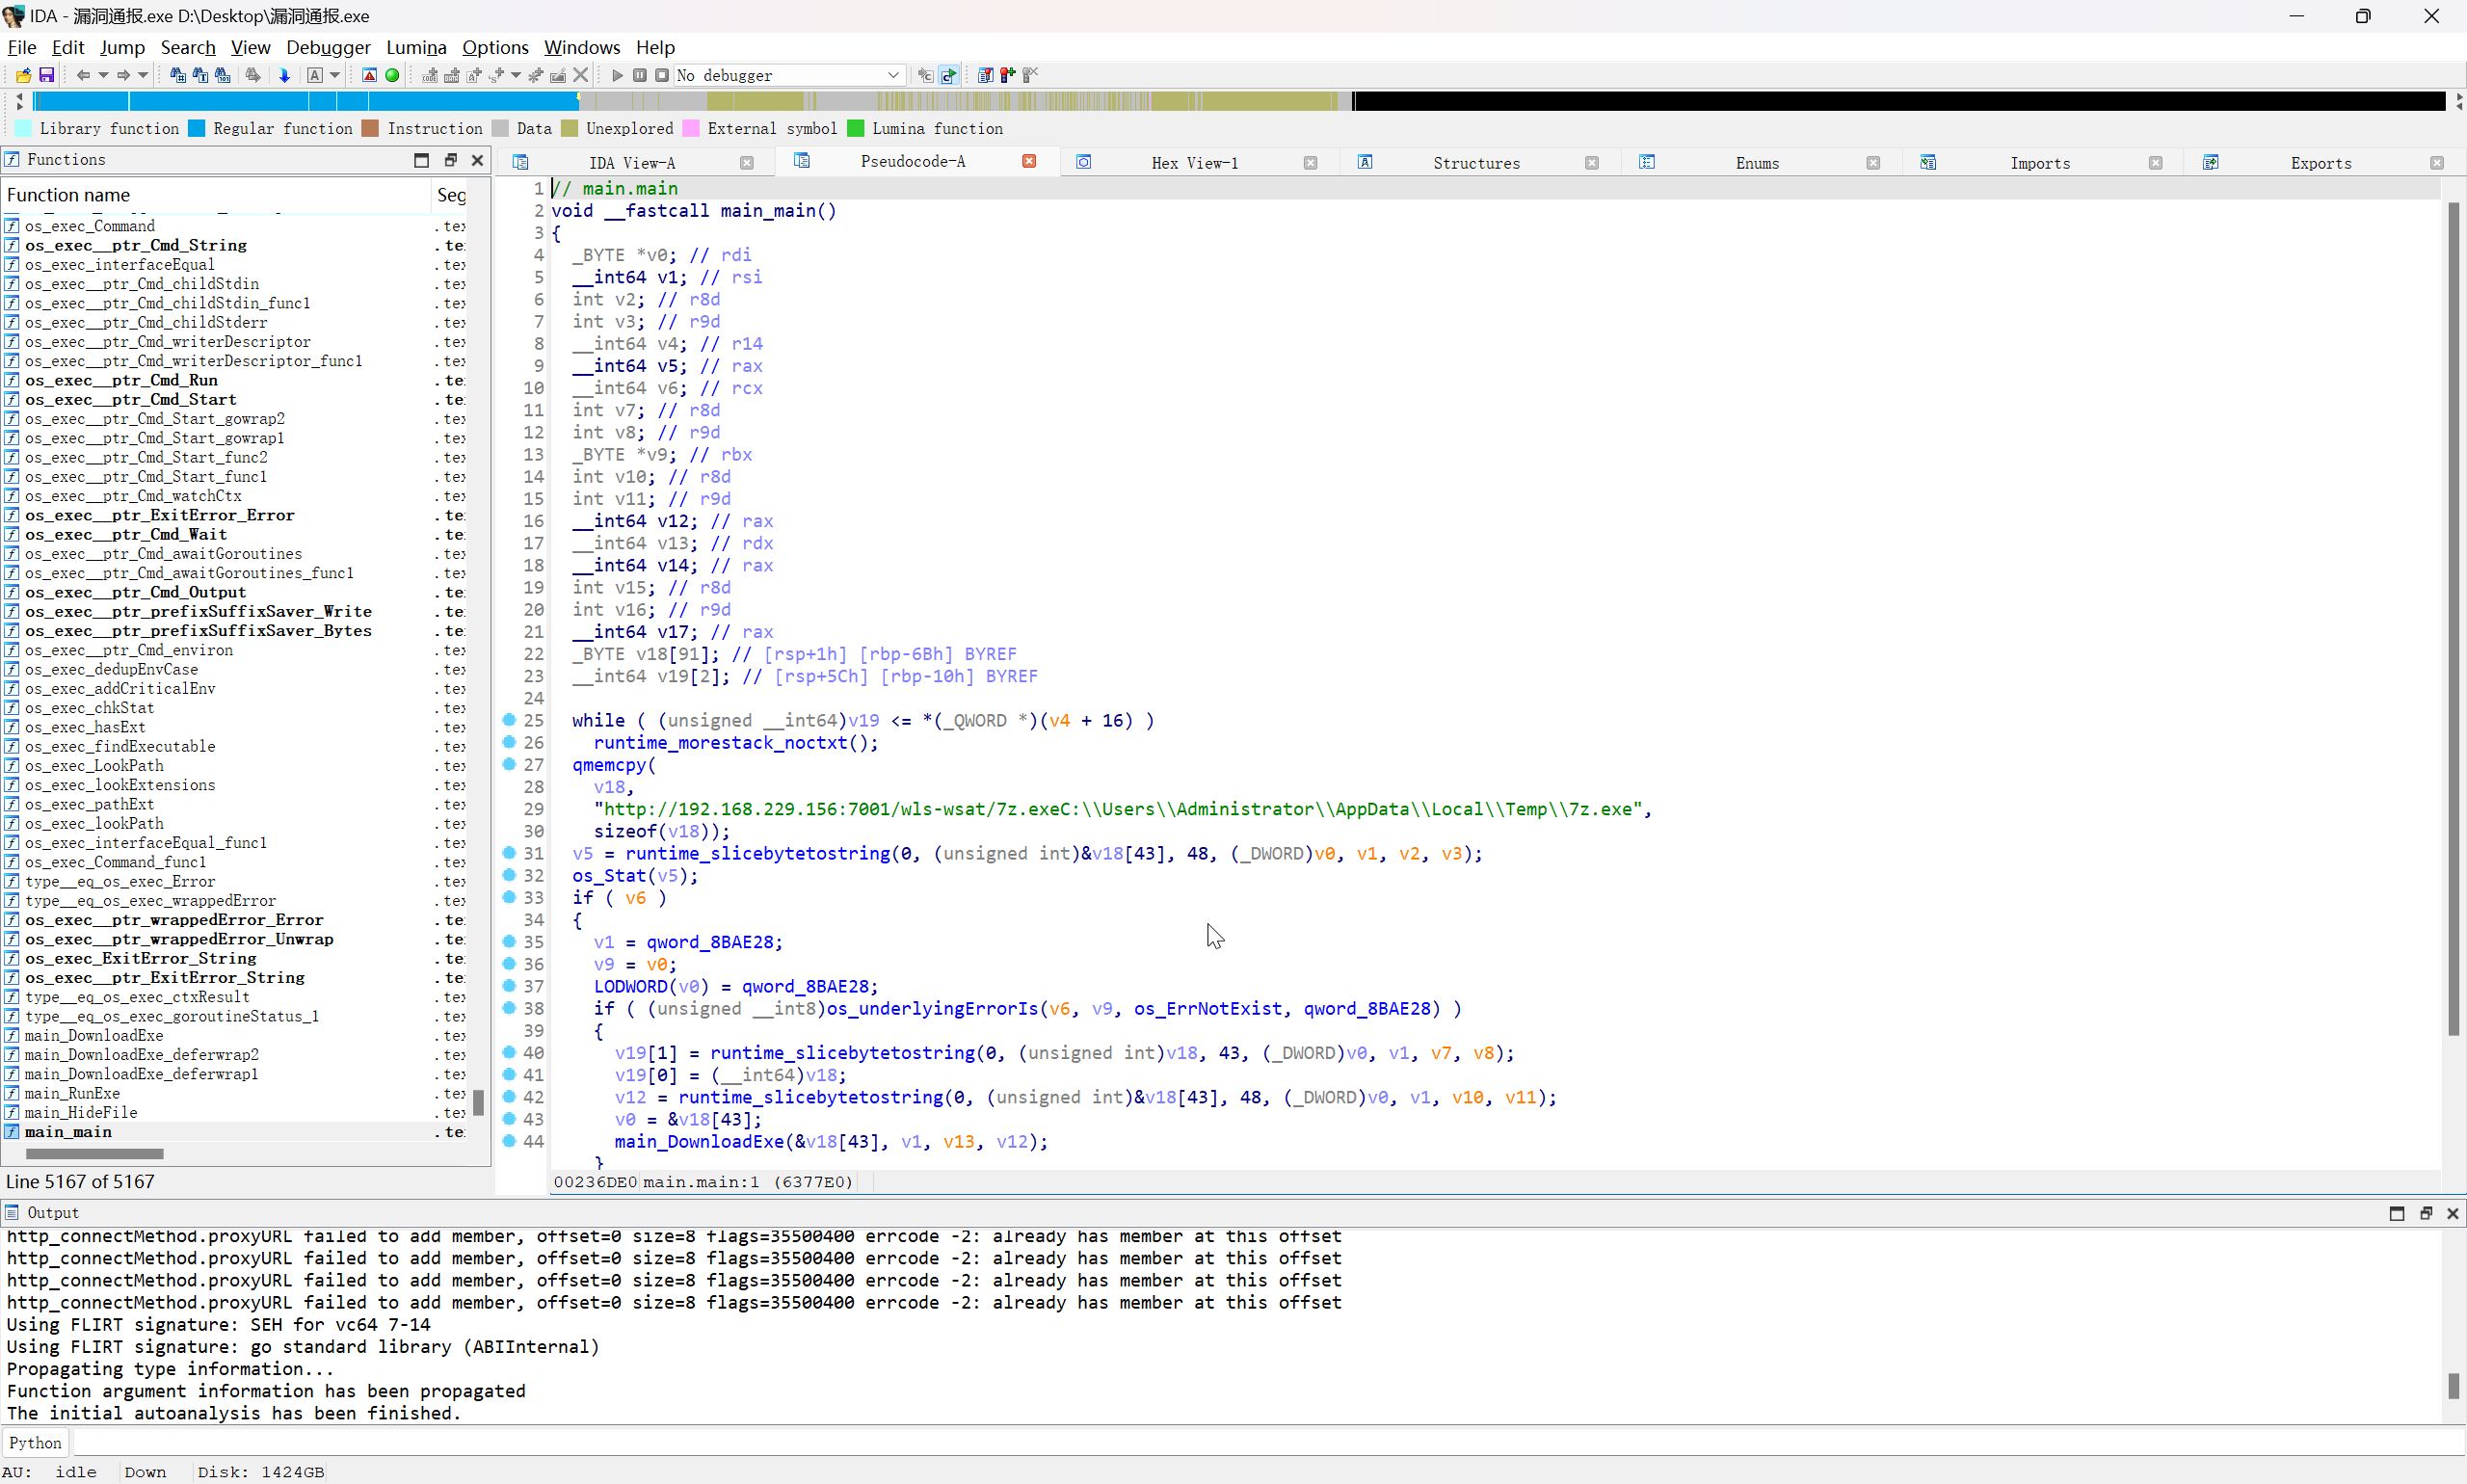Open the No debugger dropdown
This screenshot has width=2467, height=1484.
click(790, 75)
